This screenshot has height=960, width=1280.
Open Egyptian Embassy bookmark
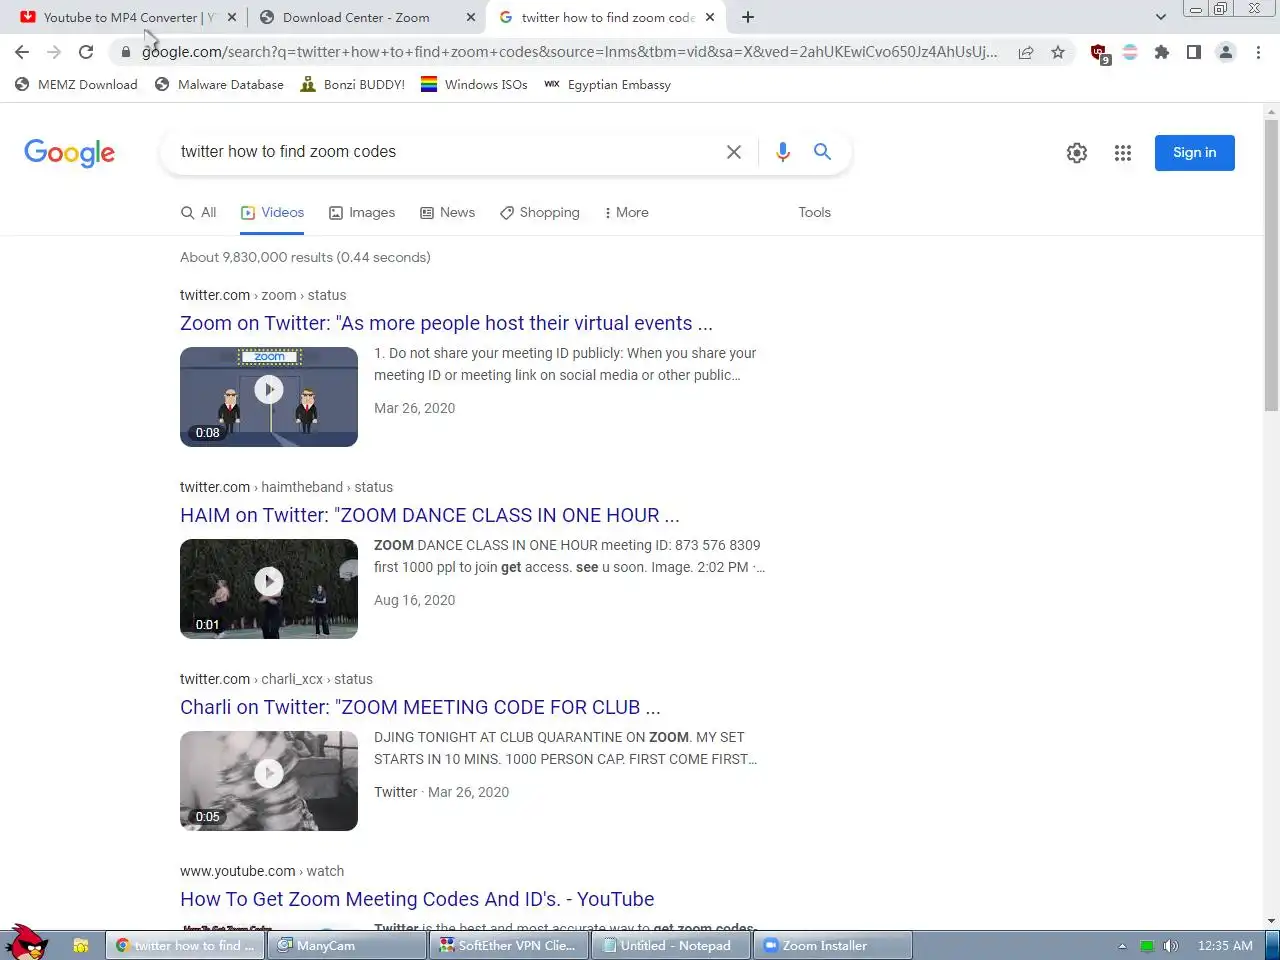[x=607, y=85]
